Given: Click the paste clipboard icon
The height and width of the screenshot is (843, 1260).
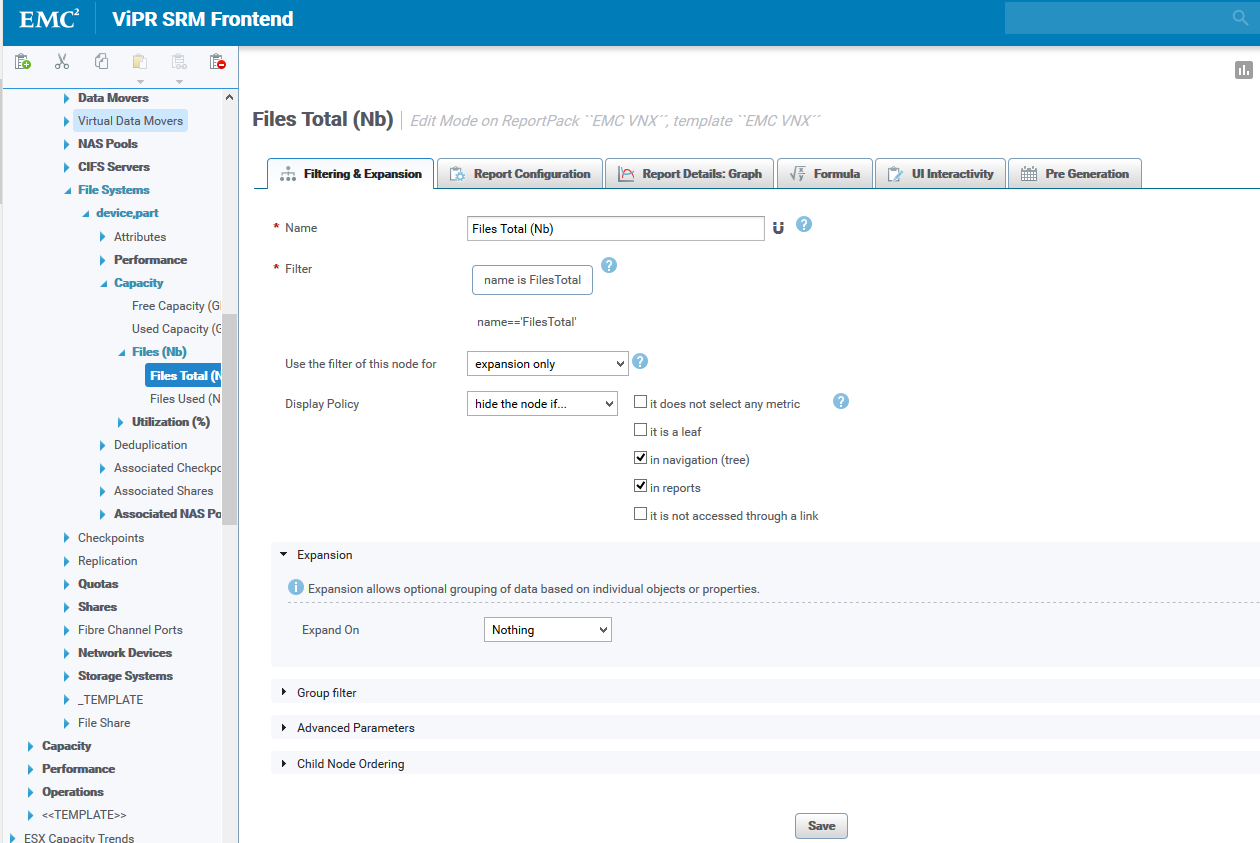Looking at the screenshot, I should point(140,62).
